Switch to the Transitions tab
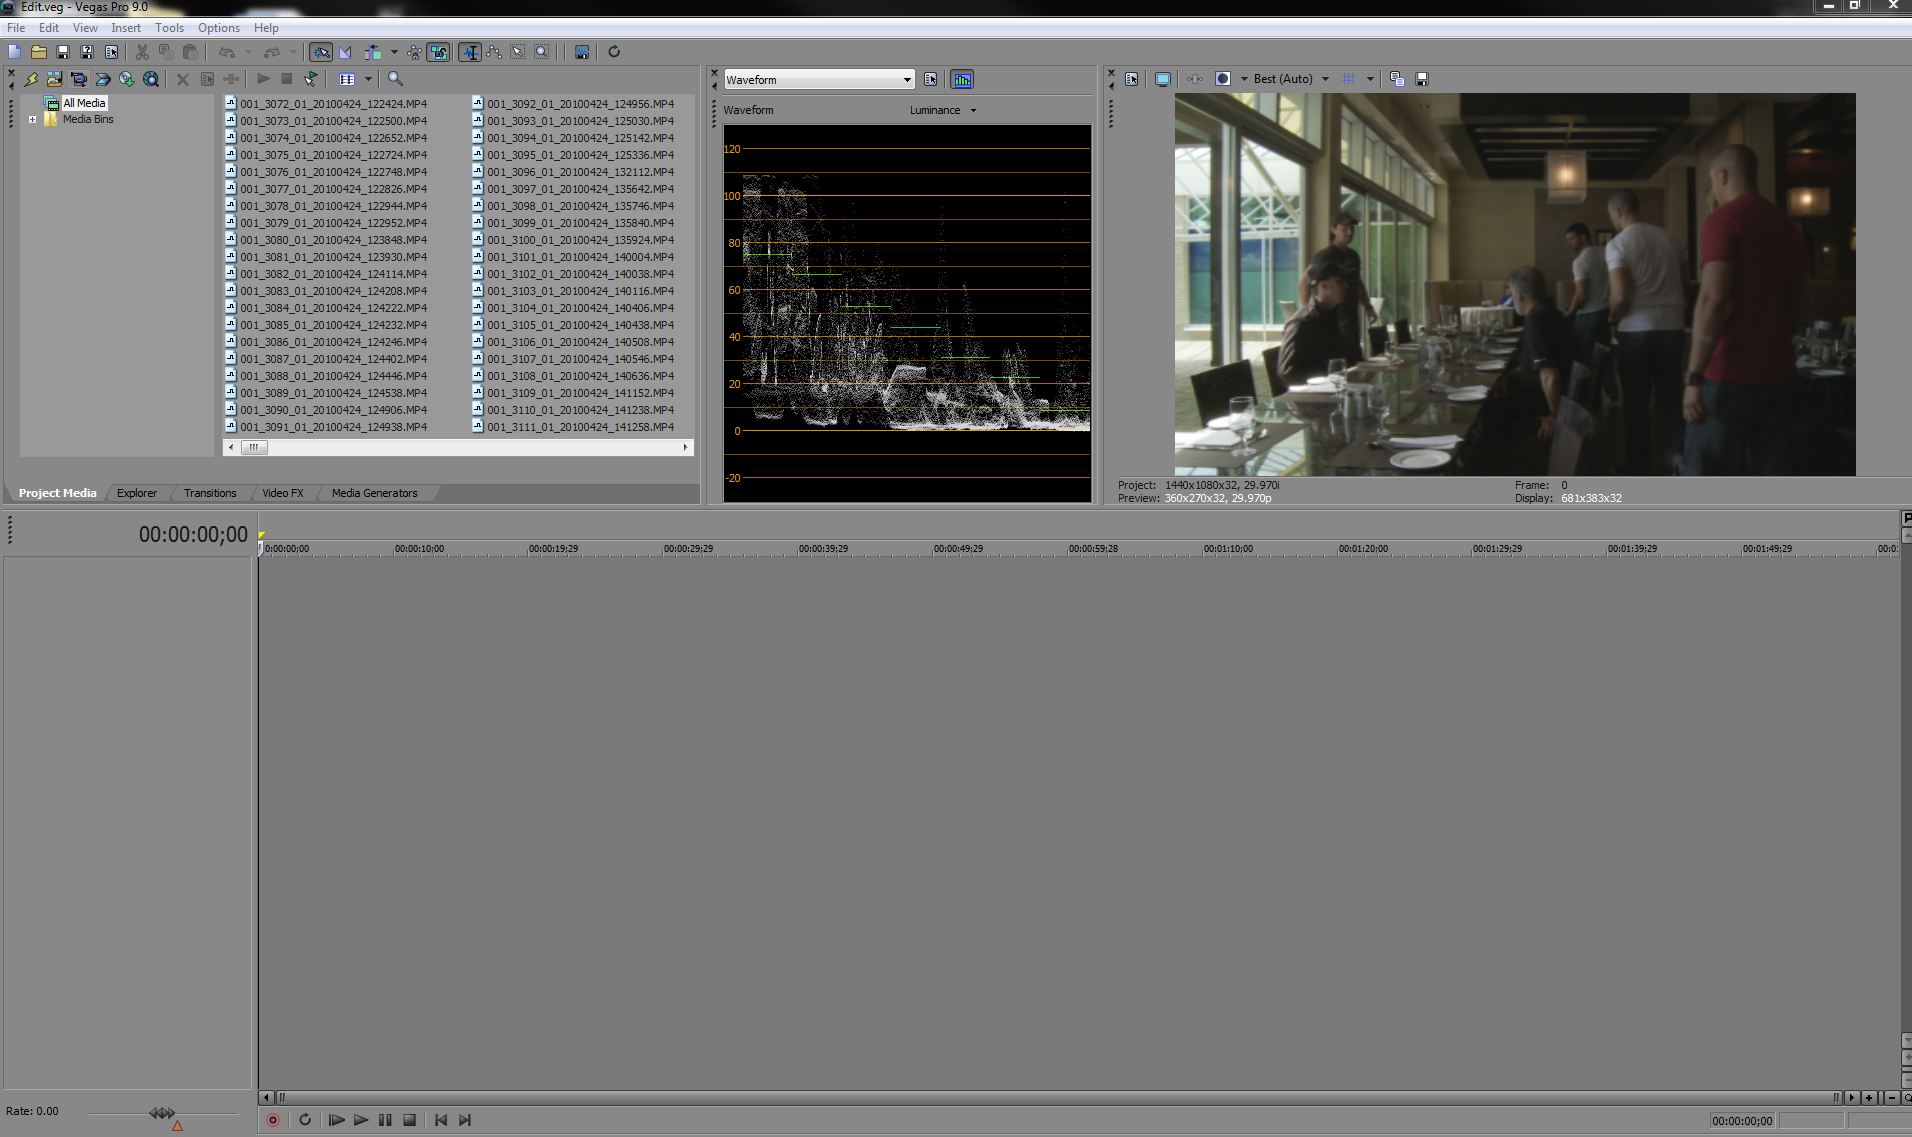 coord(210,493)
